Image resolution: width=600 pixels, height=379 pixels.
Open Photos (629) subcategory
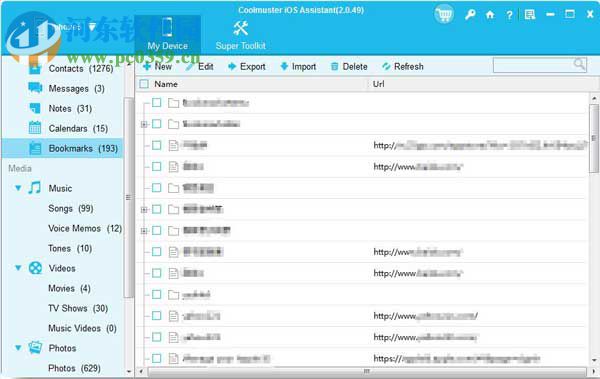[x=74, y=368]
